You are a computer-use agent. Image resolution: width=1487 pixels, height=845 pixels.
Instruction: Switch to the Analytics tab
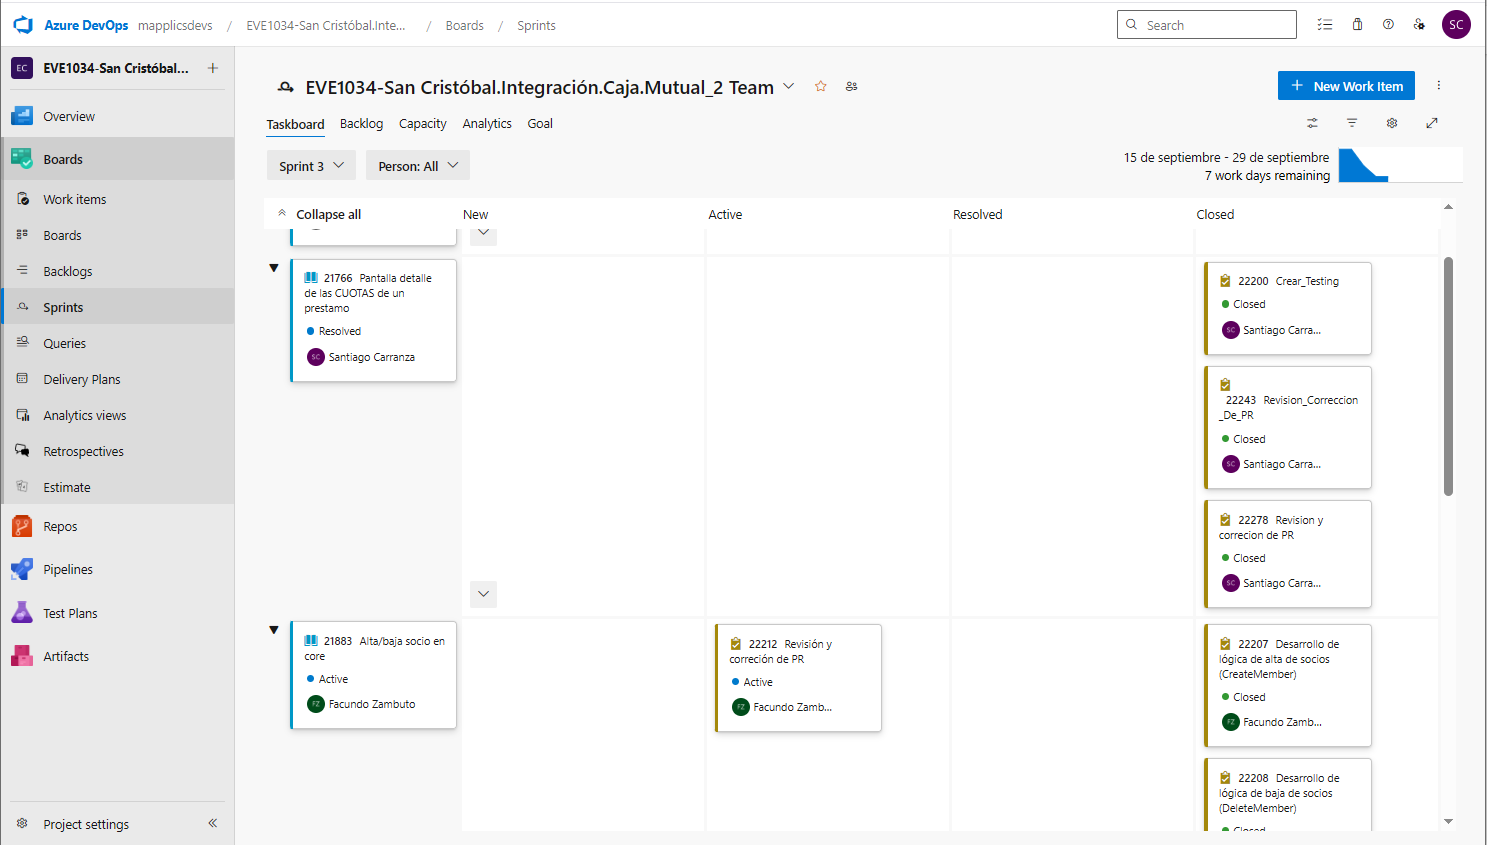487,124
